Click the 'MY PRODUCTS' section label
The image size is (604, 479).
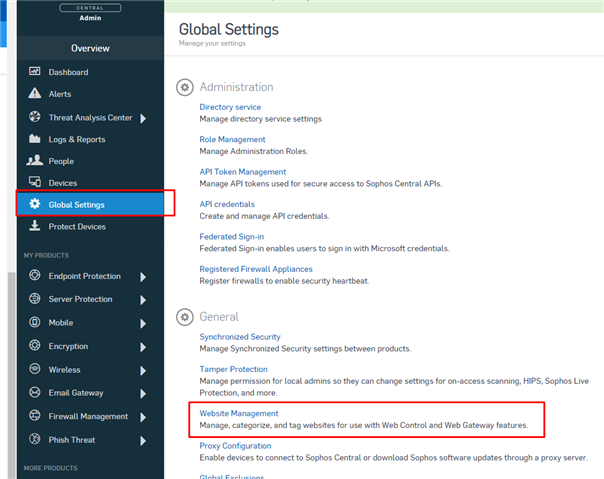pos(46,255)
